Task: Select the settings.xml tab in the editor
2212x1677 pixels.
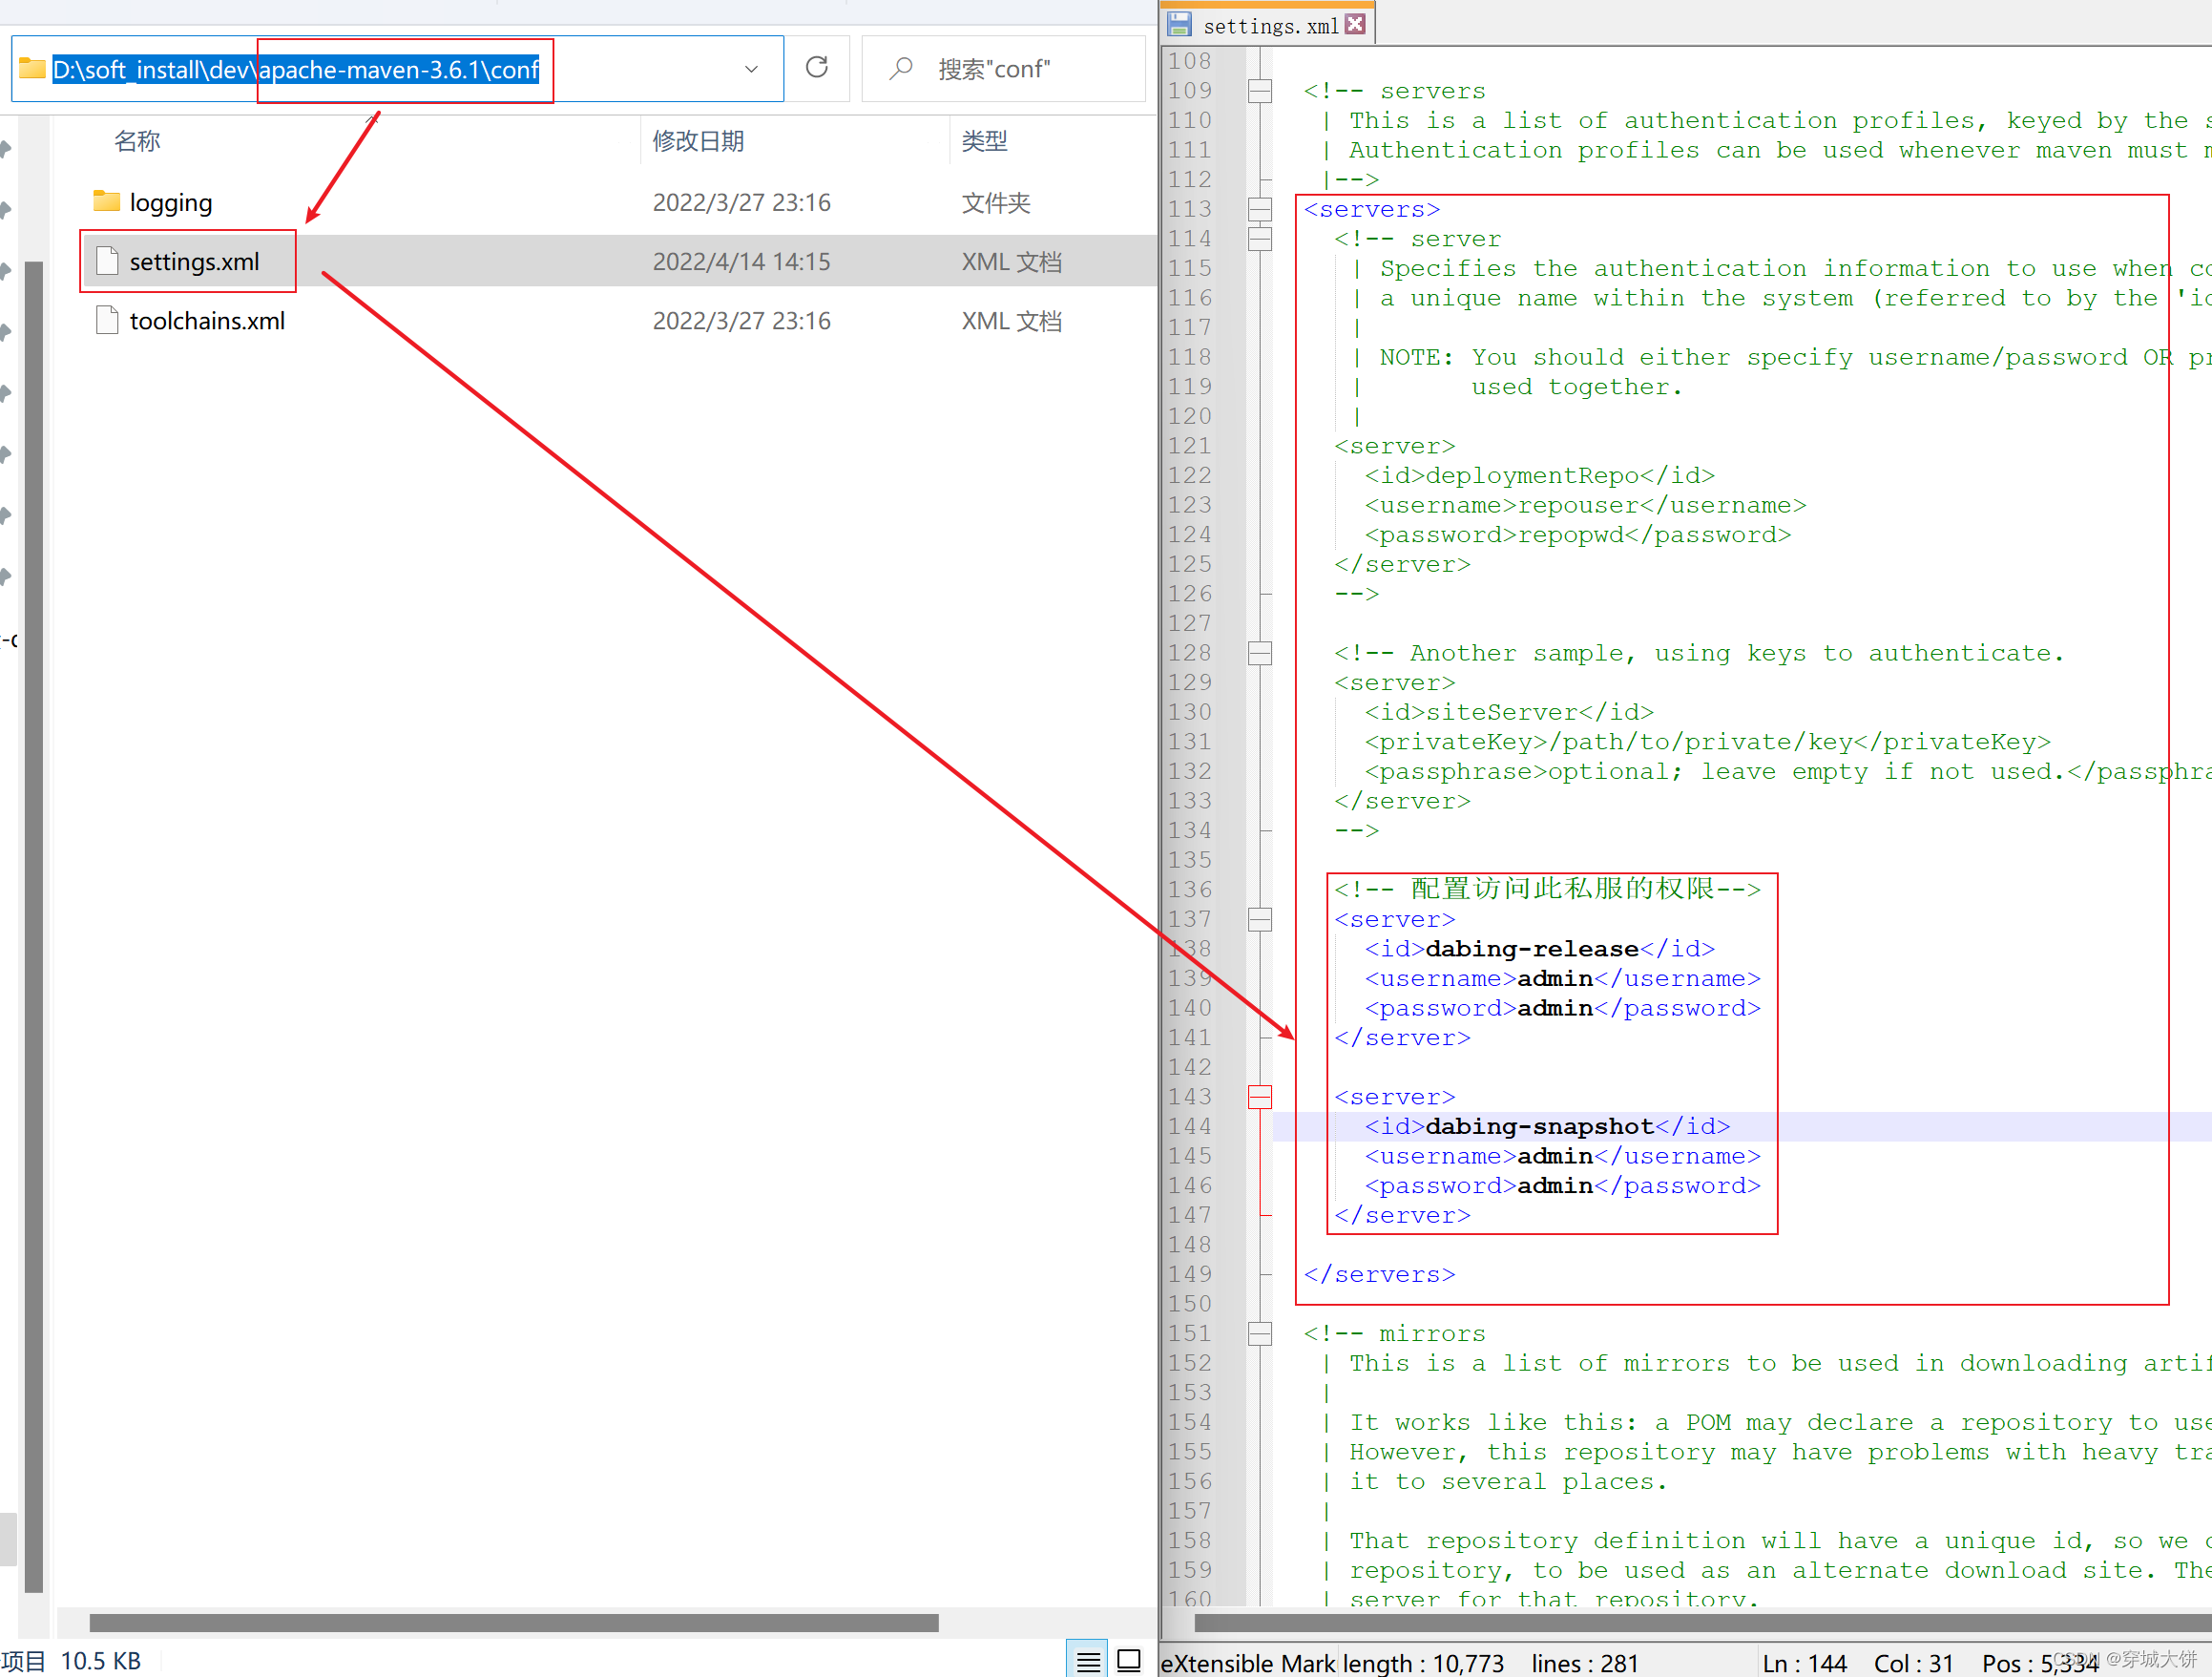Action: 1269,25
